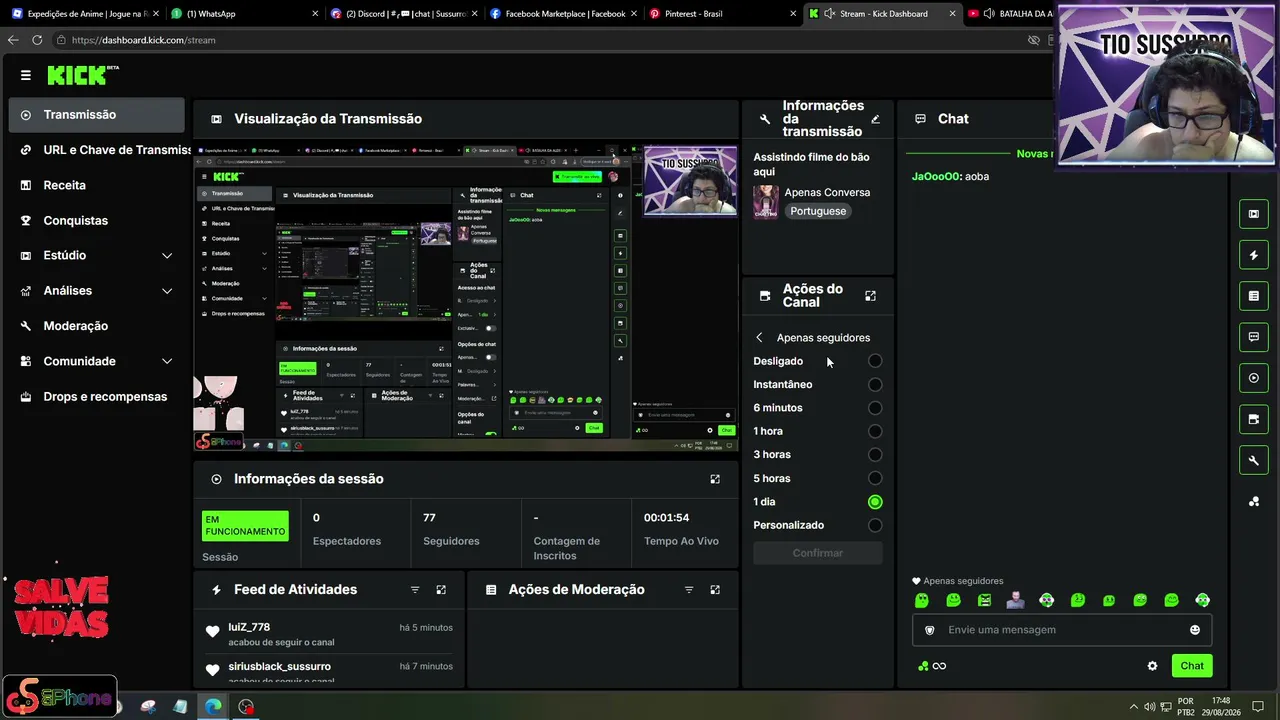This screenshot has width=1280, height=720.
Task: Toggle stream info wrench icon in right sidebar
Action: point(1254,460)
